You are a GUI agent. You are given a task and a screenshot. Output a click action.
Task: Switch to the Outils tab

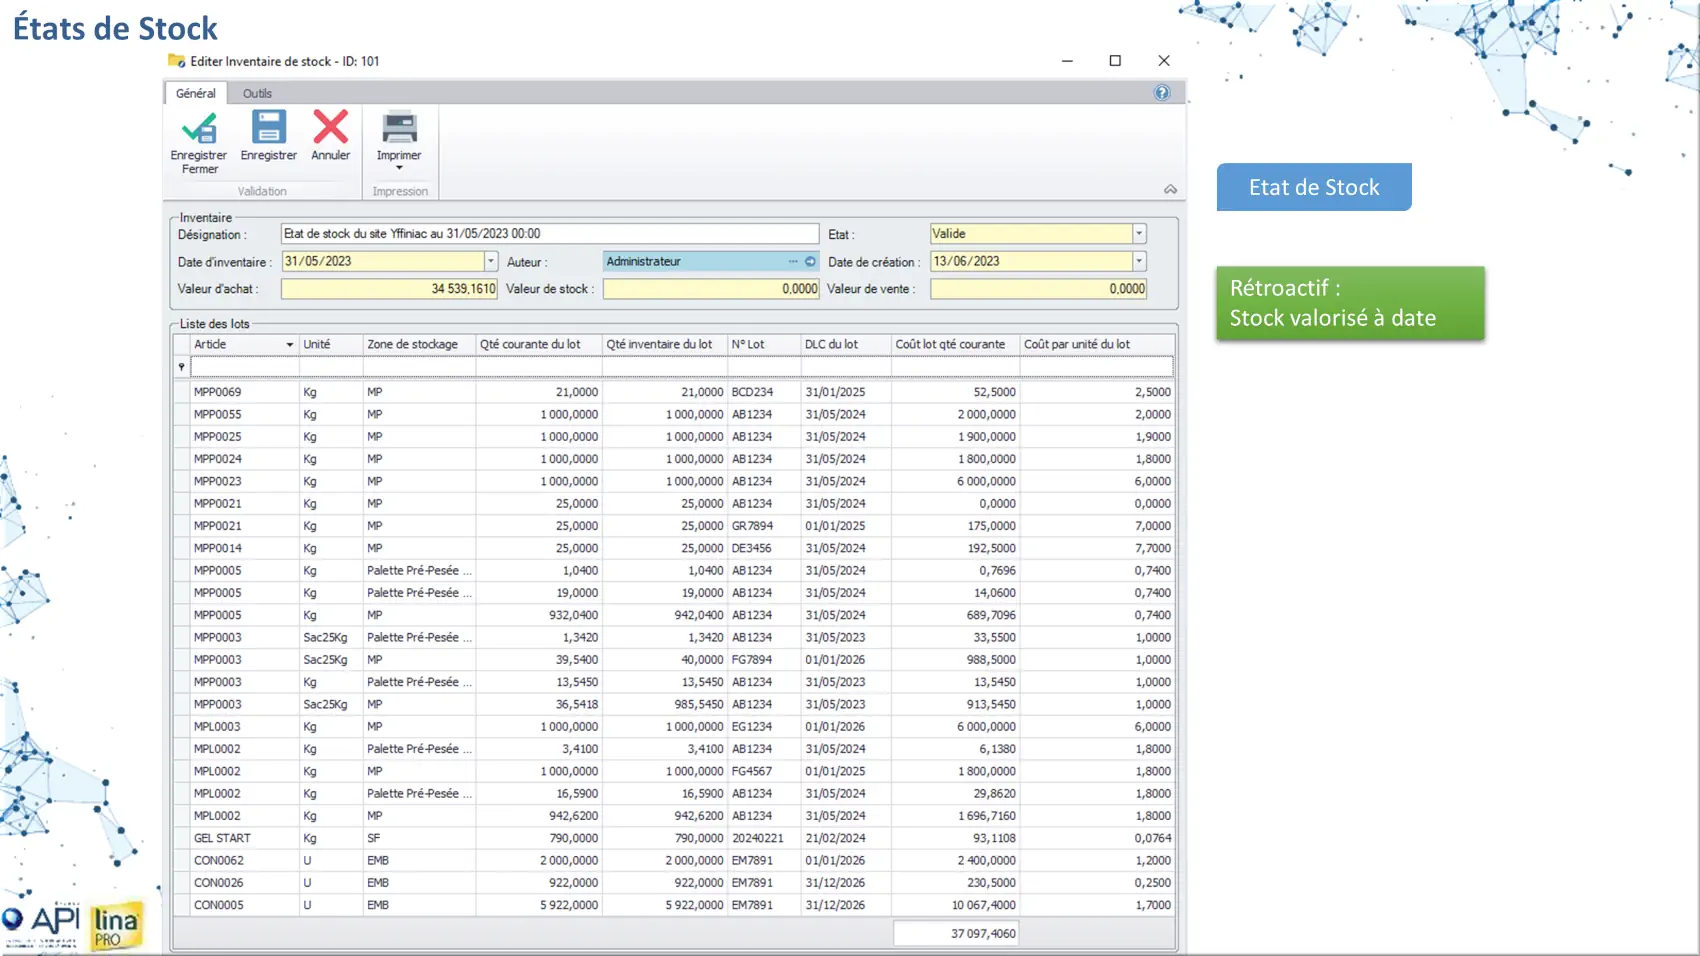click(x=257, y=93)
